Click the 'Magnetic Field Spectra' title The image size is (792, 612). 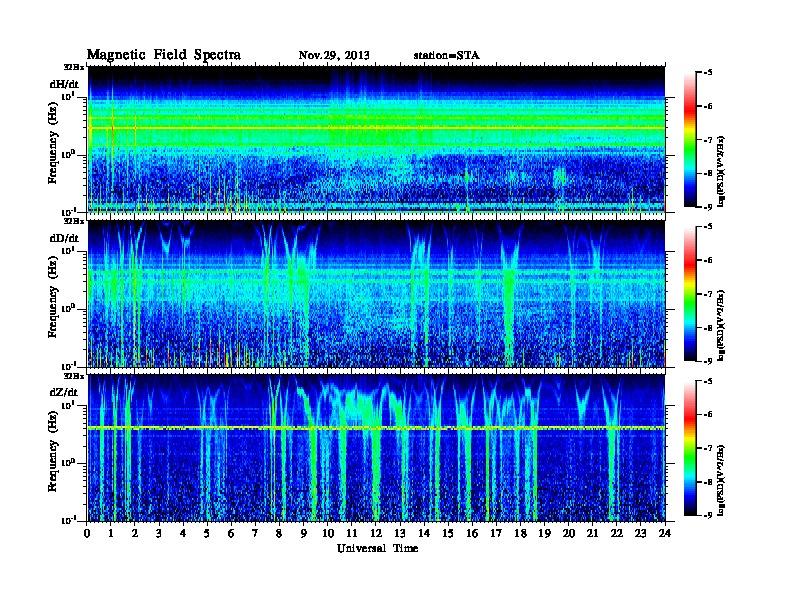click(164, 55)
